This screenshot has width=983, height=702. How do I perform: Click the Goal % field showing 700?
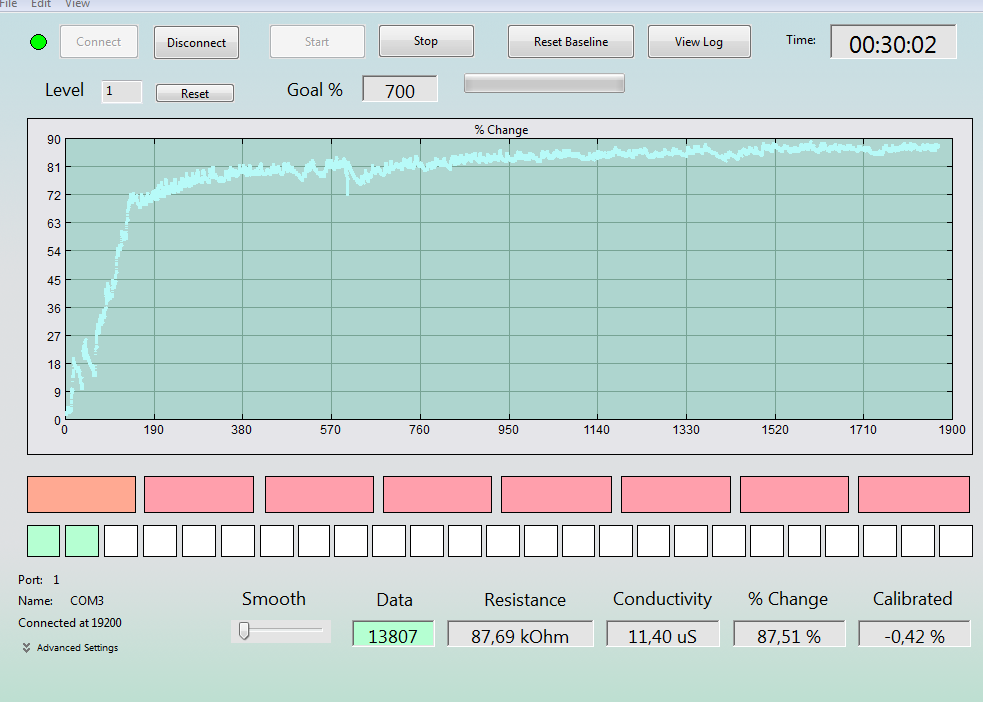coord(400,90)
